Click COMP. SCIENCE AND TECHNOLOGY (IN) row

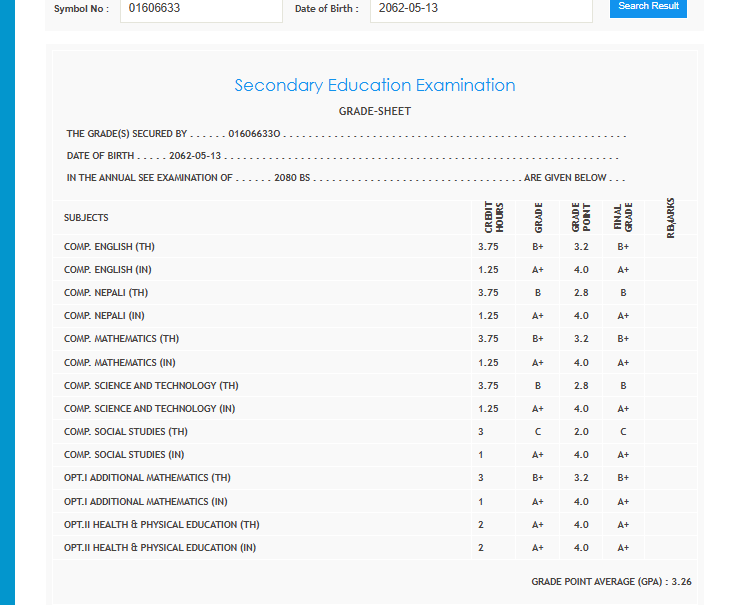(150, 409)
